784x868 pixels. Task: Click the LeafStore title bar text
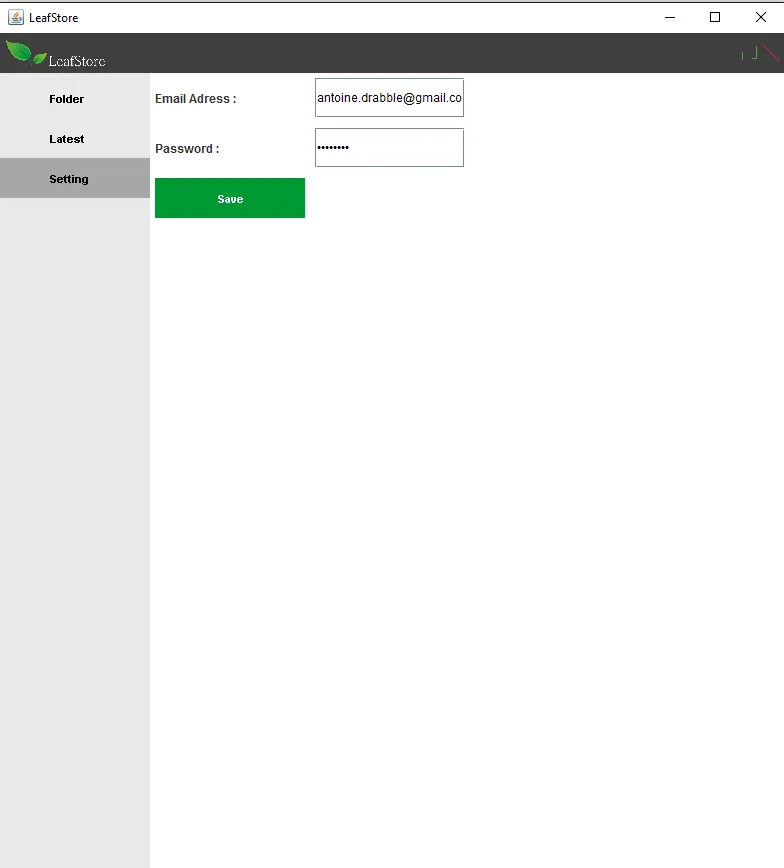(x=54, y=18)
